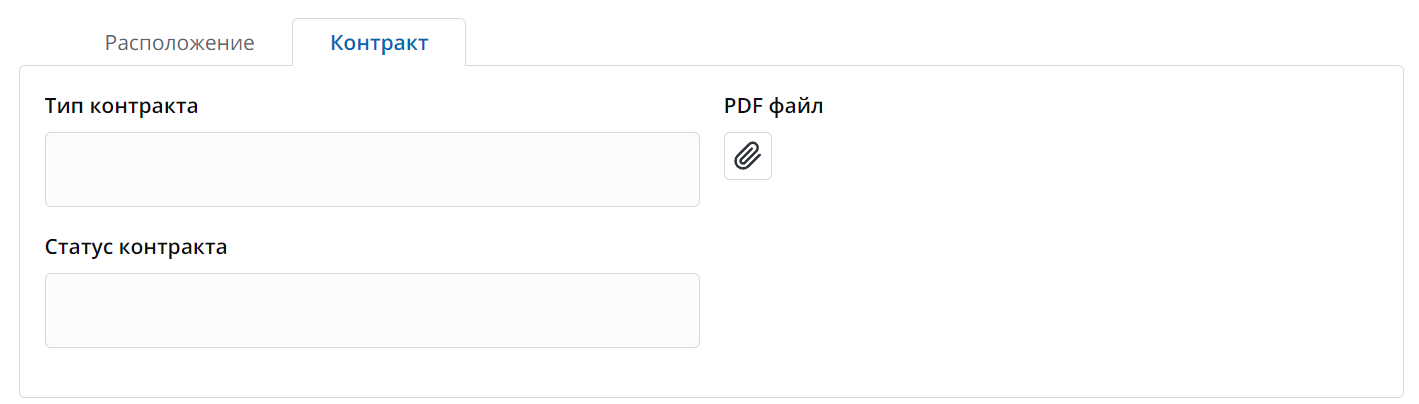The height and width of the screenshot is (404, 1419).
Task: Open the Тип контракта combo box
Action: (372, 169)
